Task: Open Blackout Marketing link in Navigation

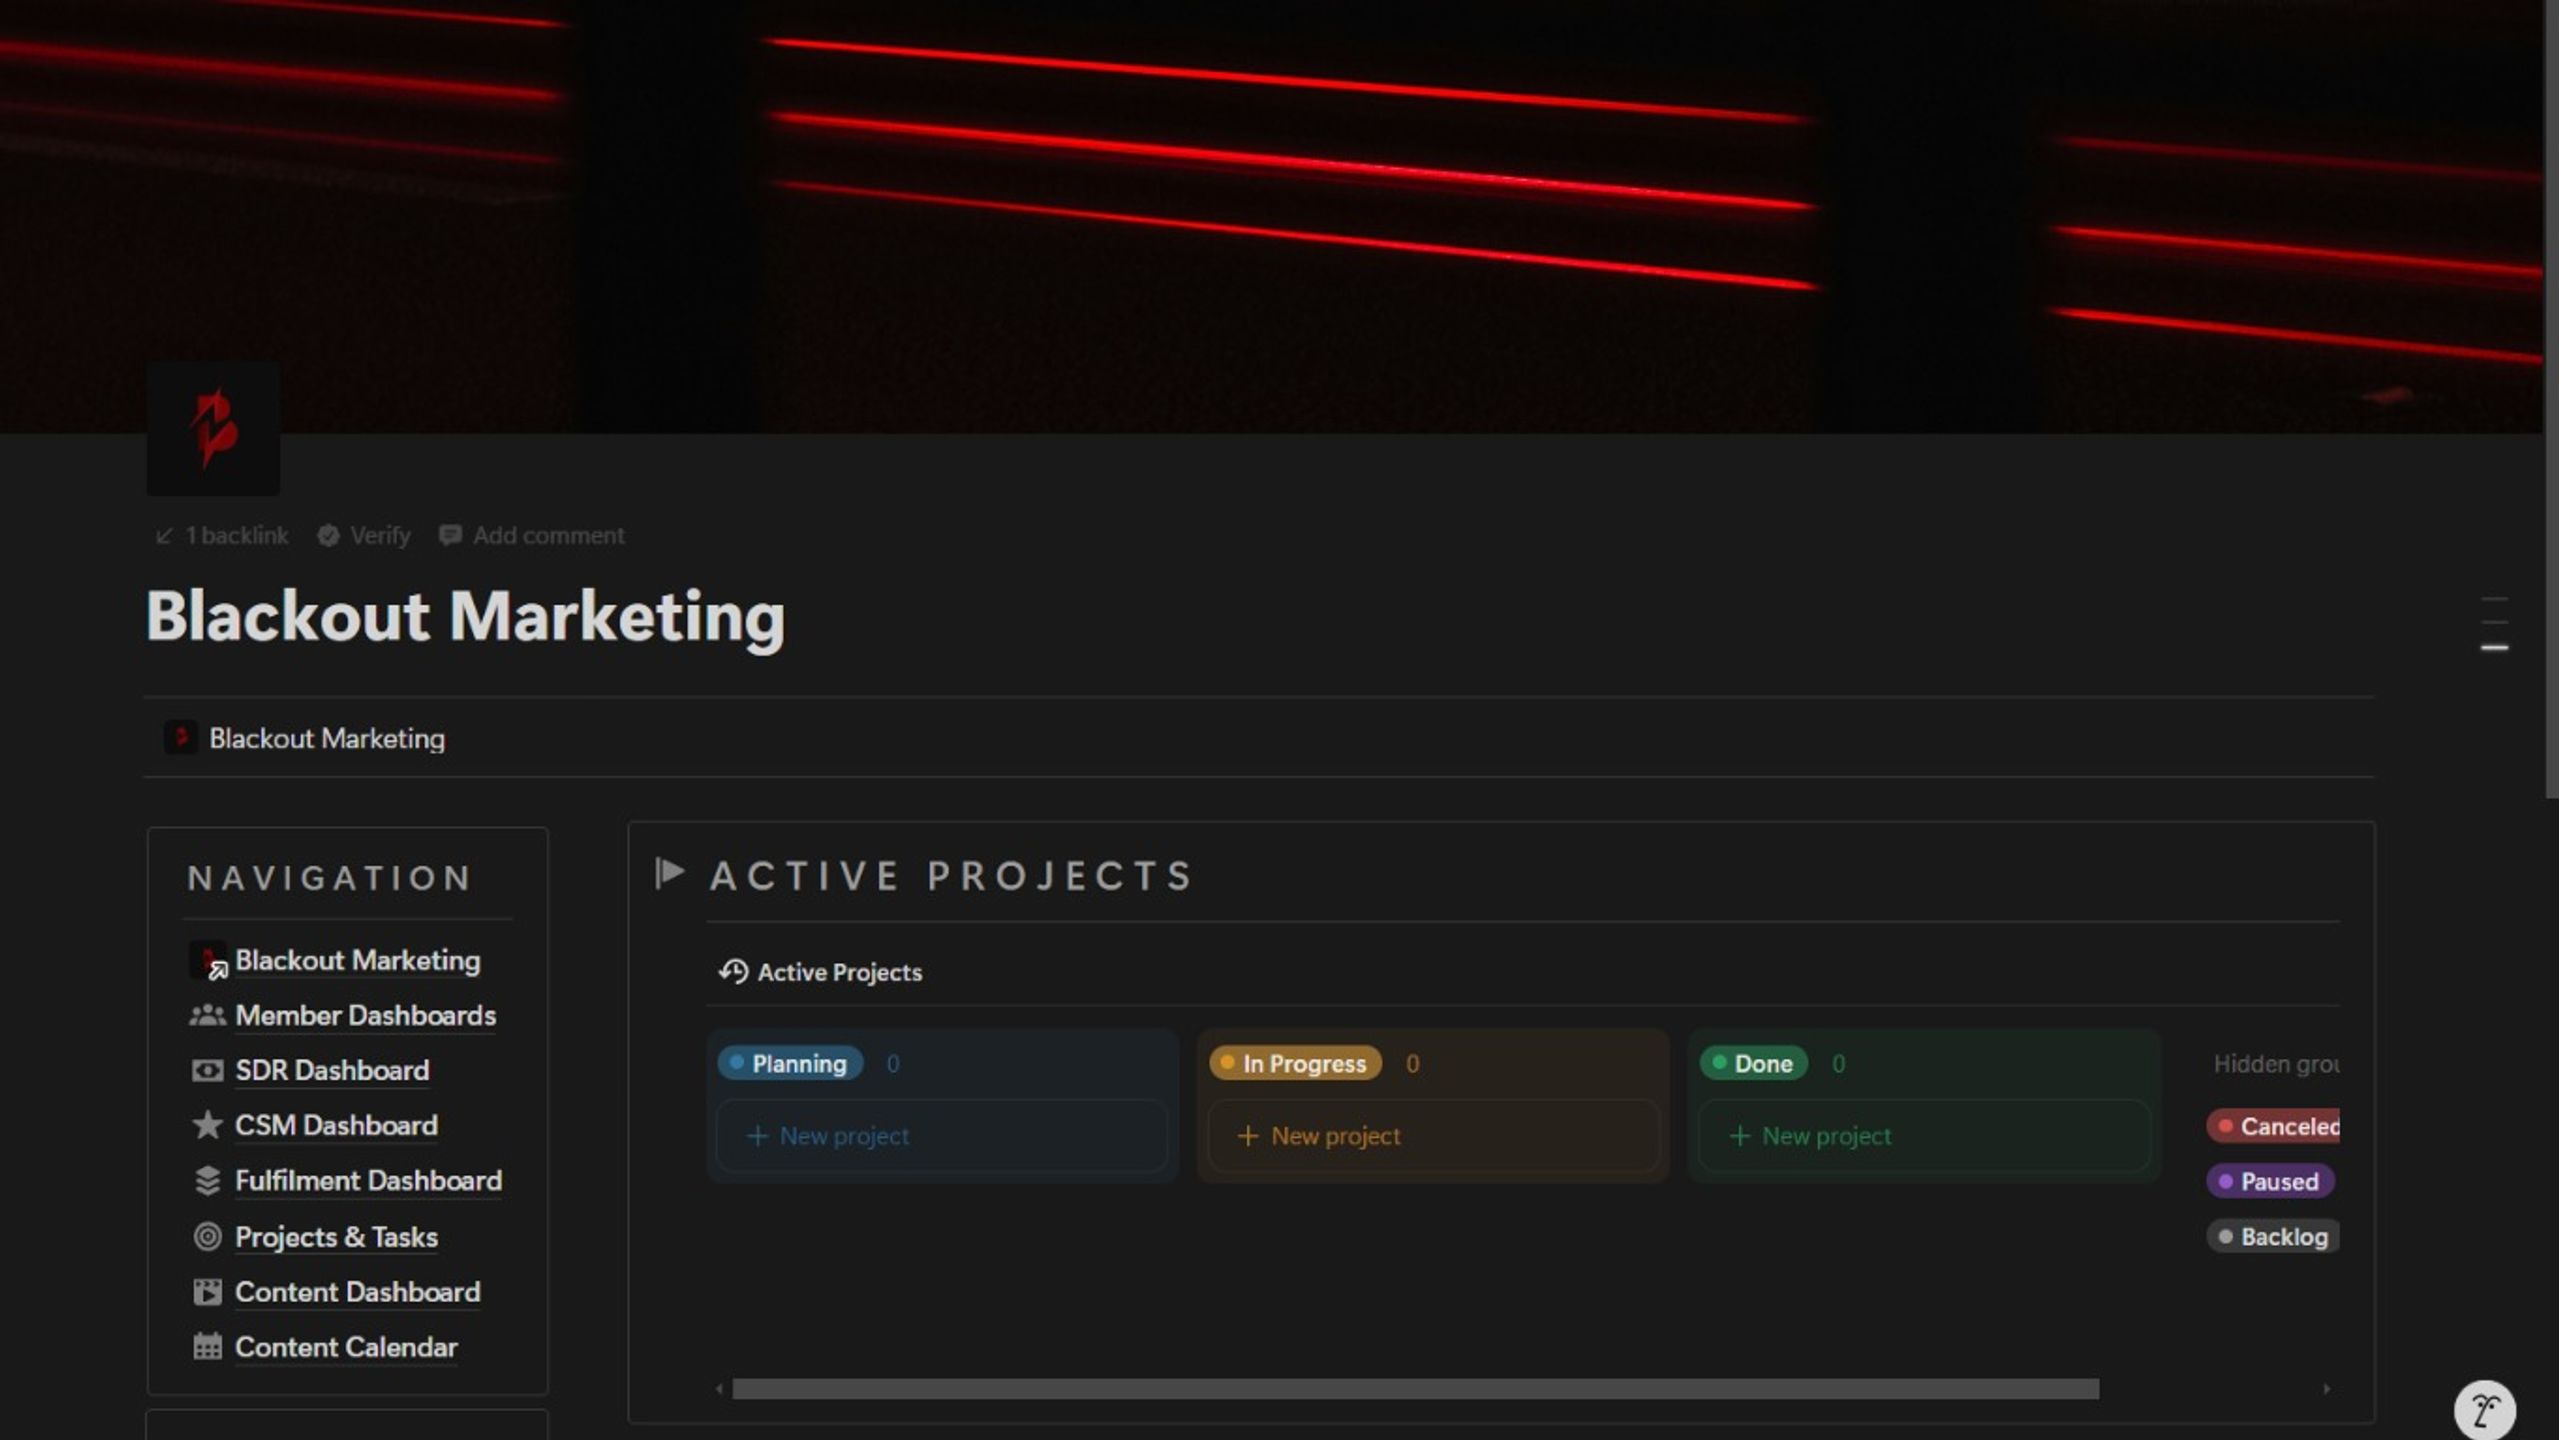Action: (357, 960)
